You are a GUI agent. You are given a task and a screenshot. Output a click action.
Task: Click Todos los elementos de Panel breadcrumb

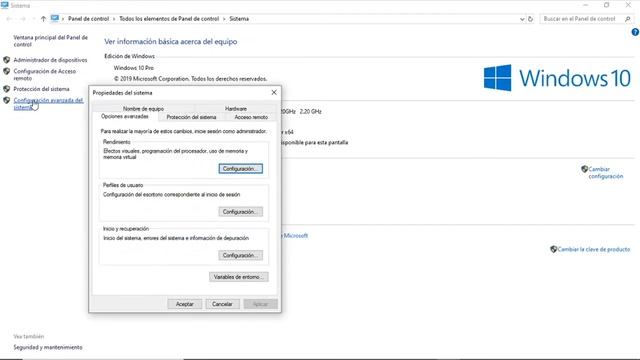point(169,19)
